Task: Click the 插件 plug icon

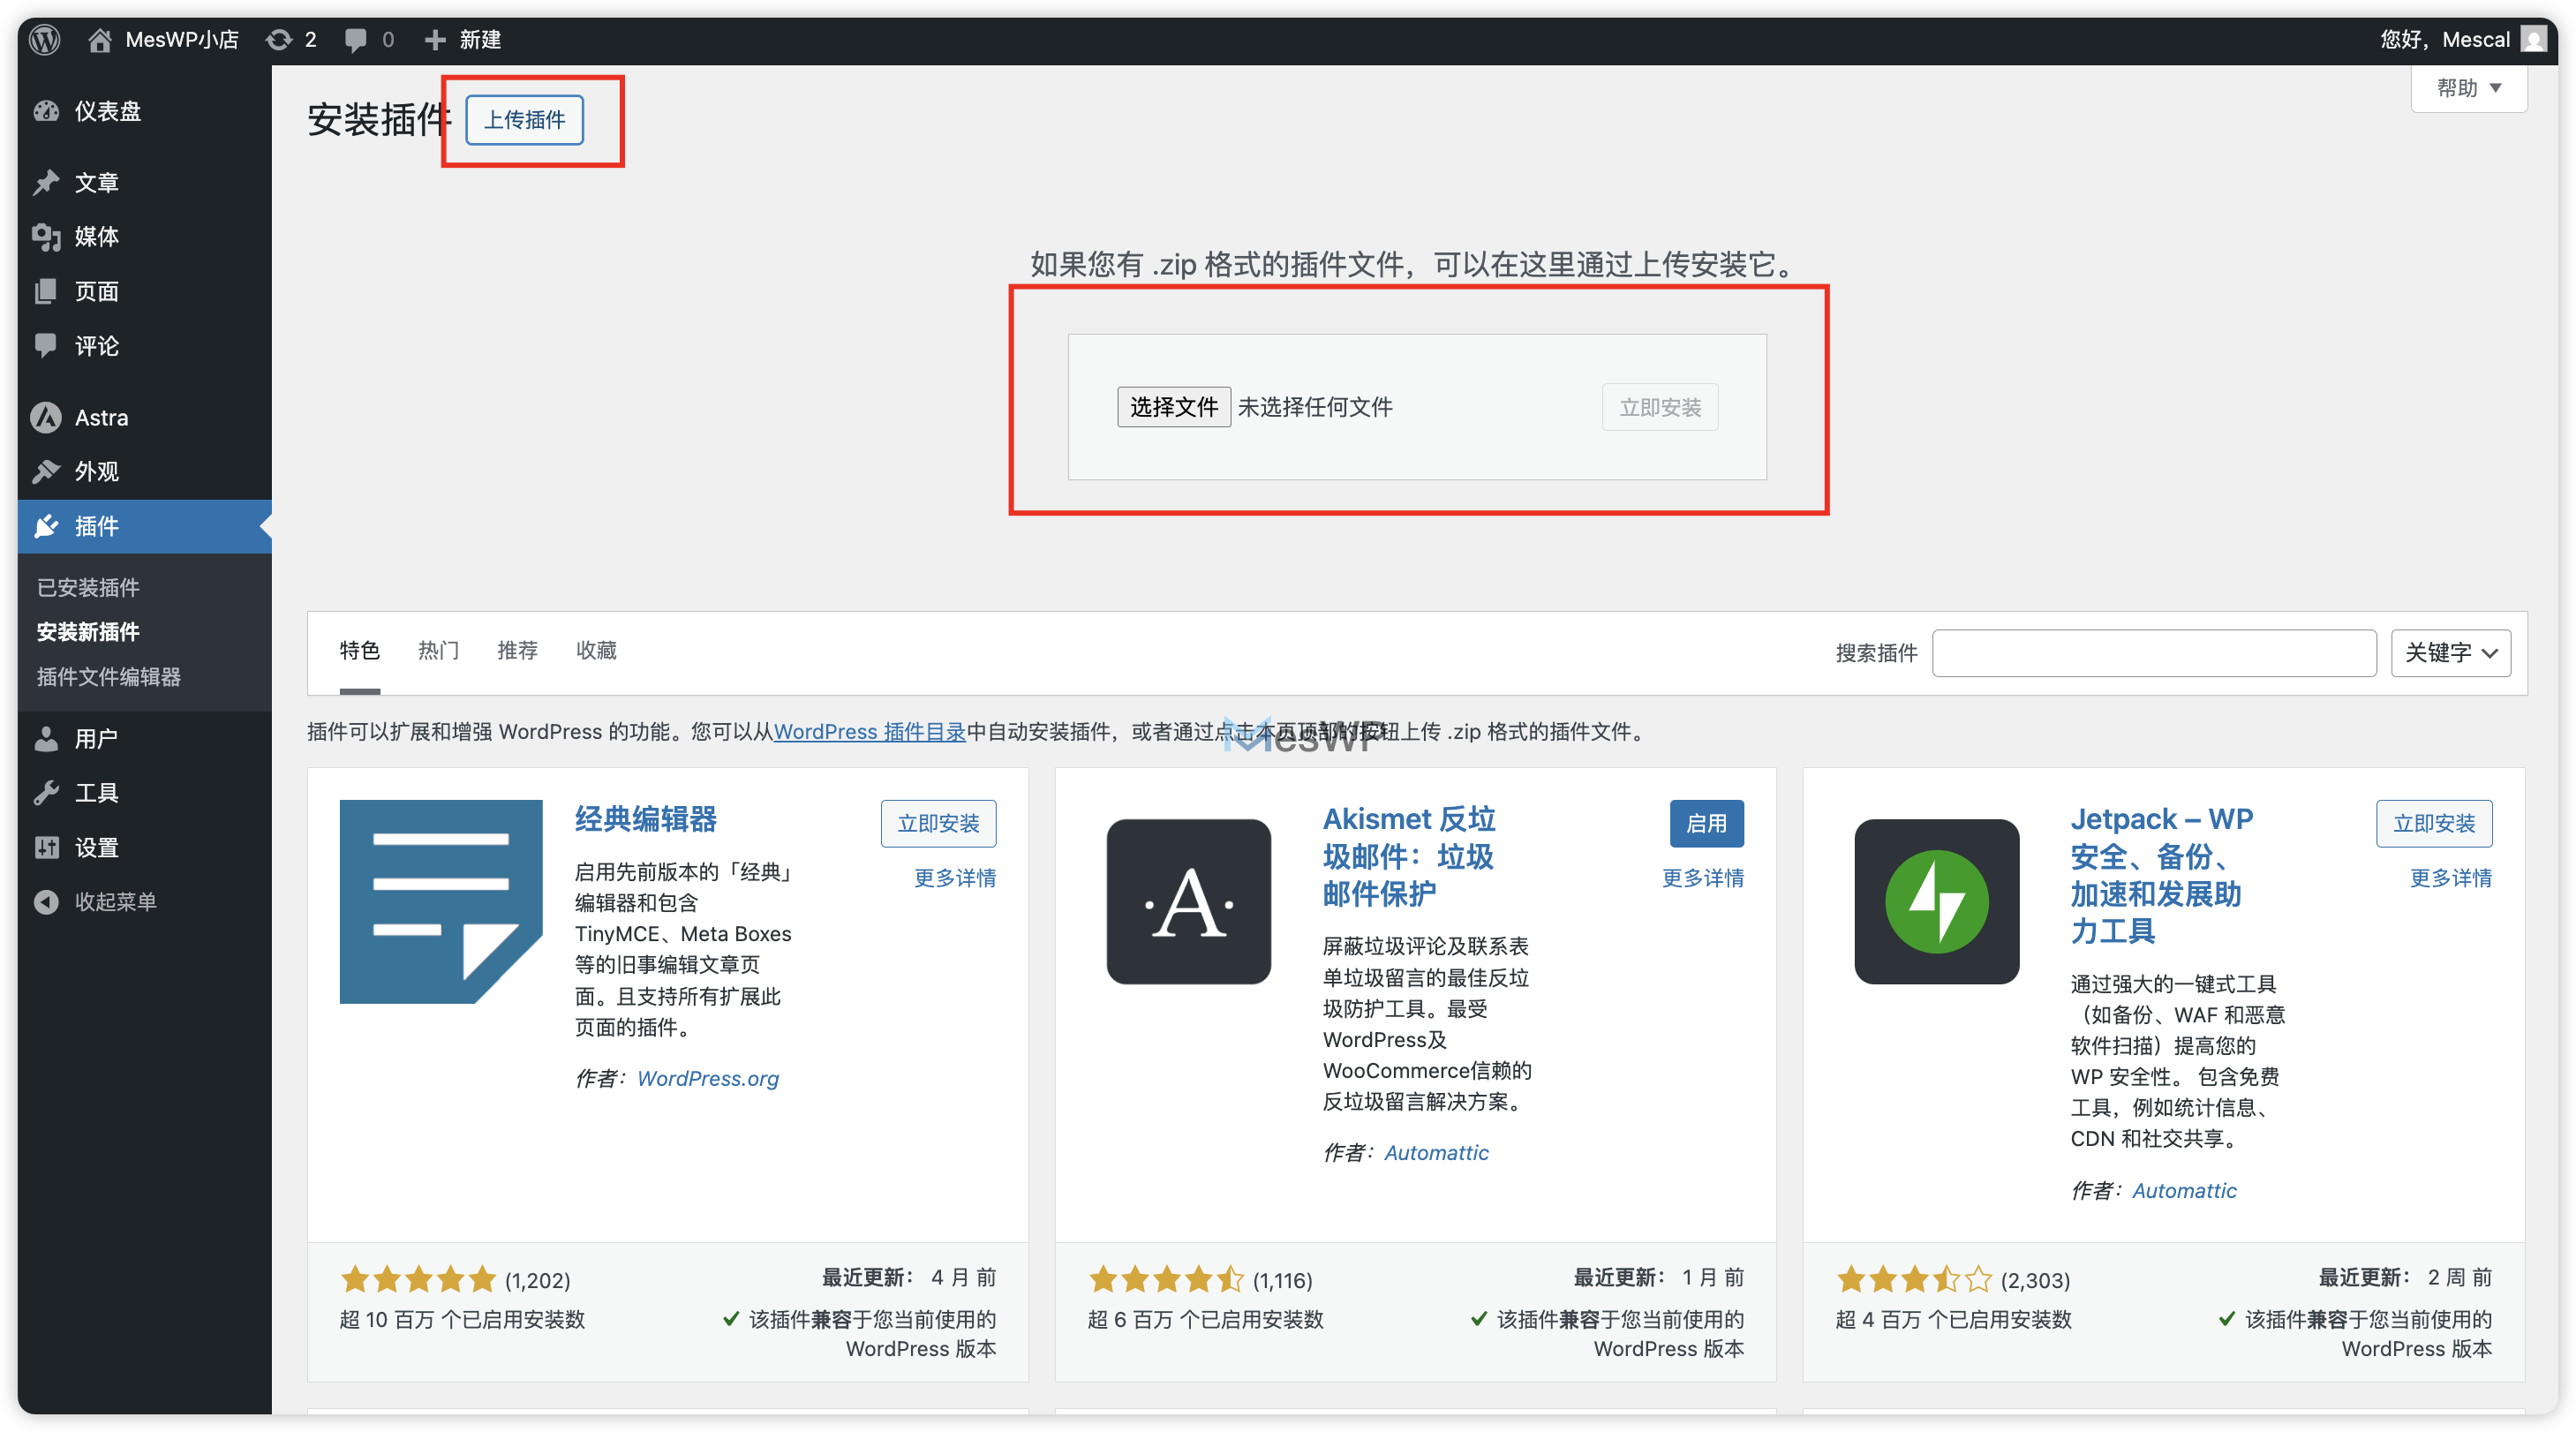Action: pos(46,526)
